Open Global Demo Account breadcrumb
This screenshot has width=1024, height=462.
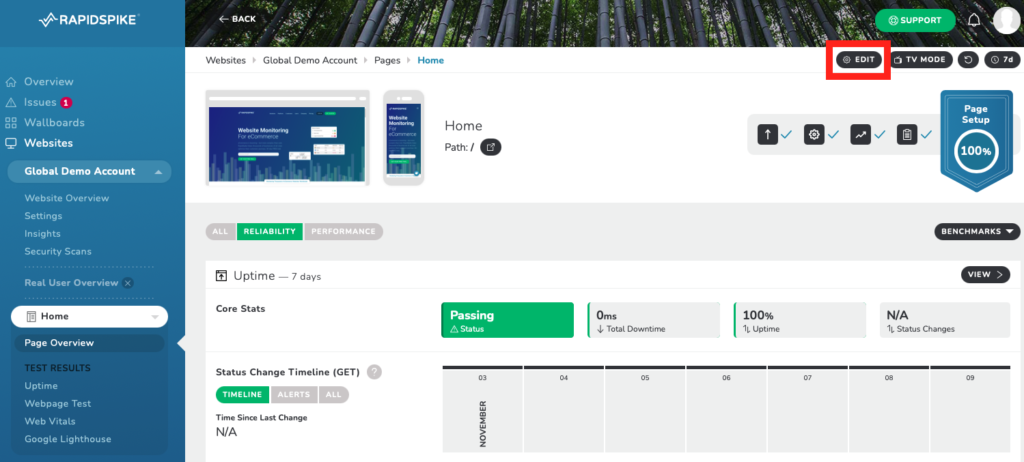(x=310, y=60)
